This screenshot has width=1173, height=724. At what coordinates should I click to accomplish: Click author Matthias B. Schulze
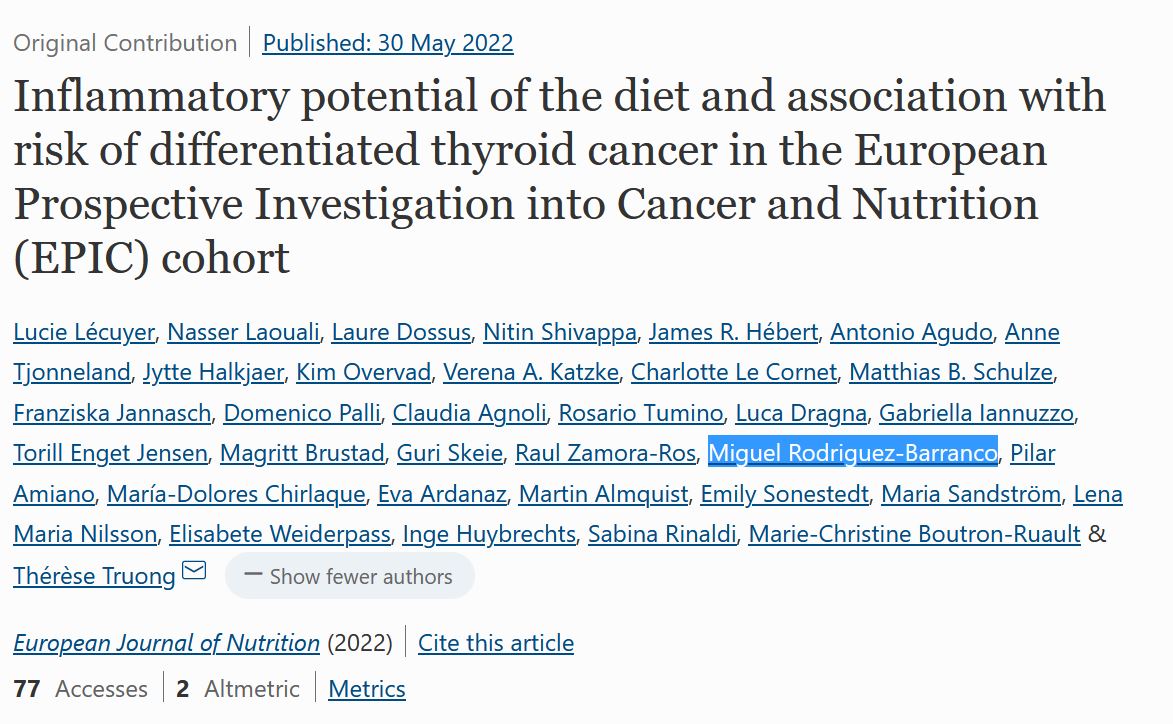(x=950, y=372)
